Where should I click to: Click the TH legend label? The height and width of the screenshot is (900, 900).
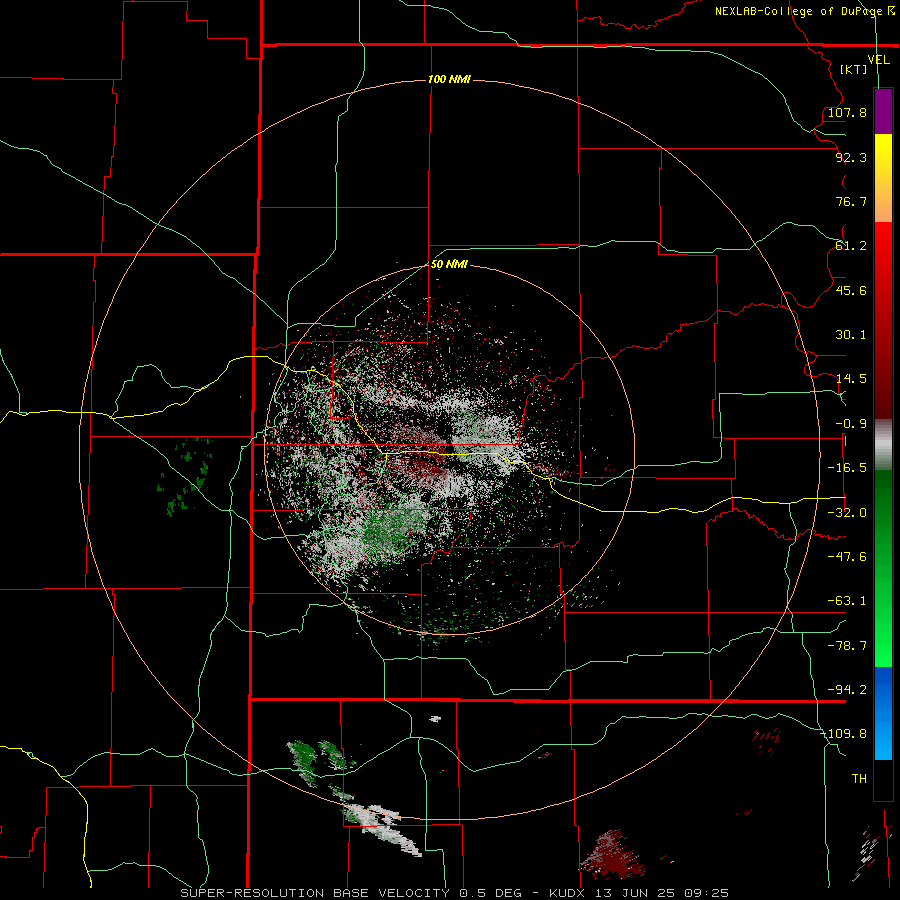point(859,779)
